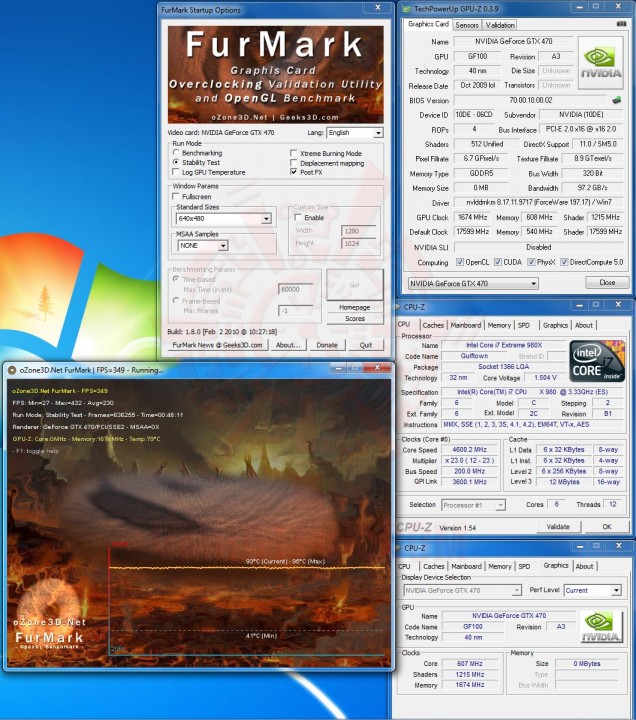Click the Close button in GPU-Z
This screenshot has height=720, width=636.
[607, 282]
